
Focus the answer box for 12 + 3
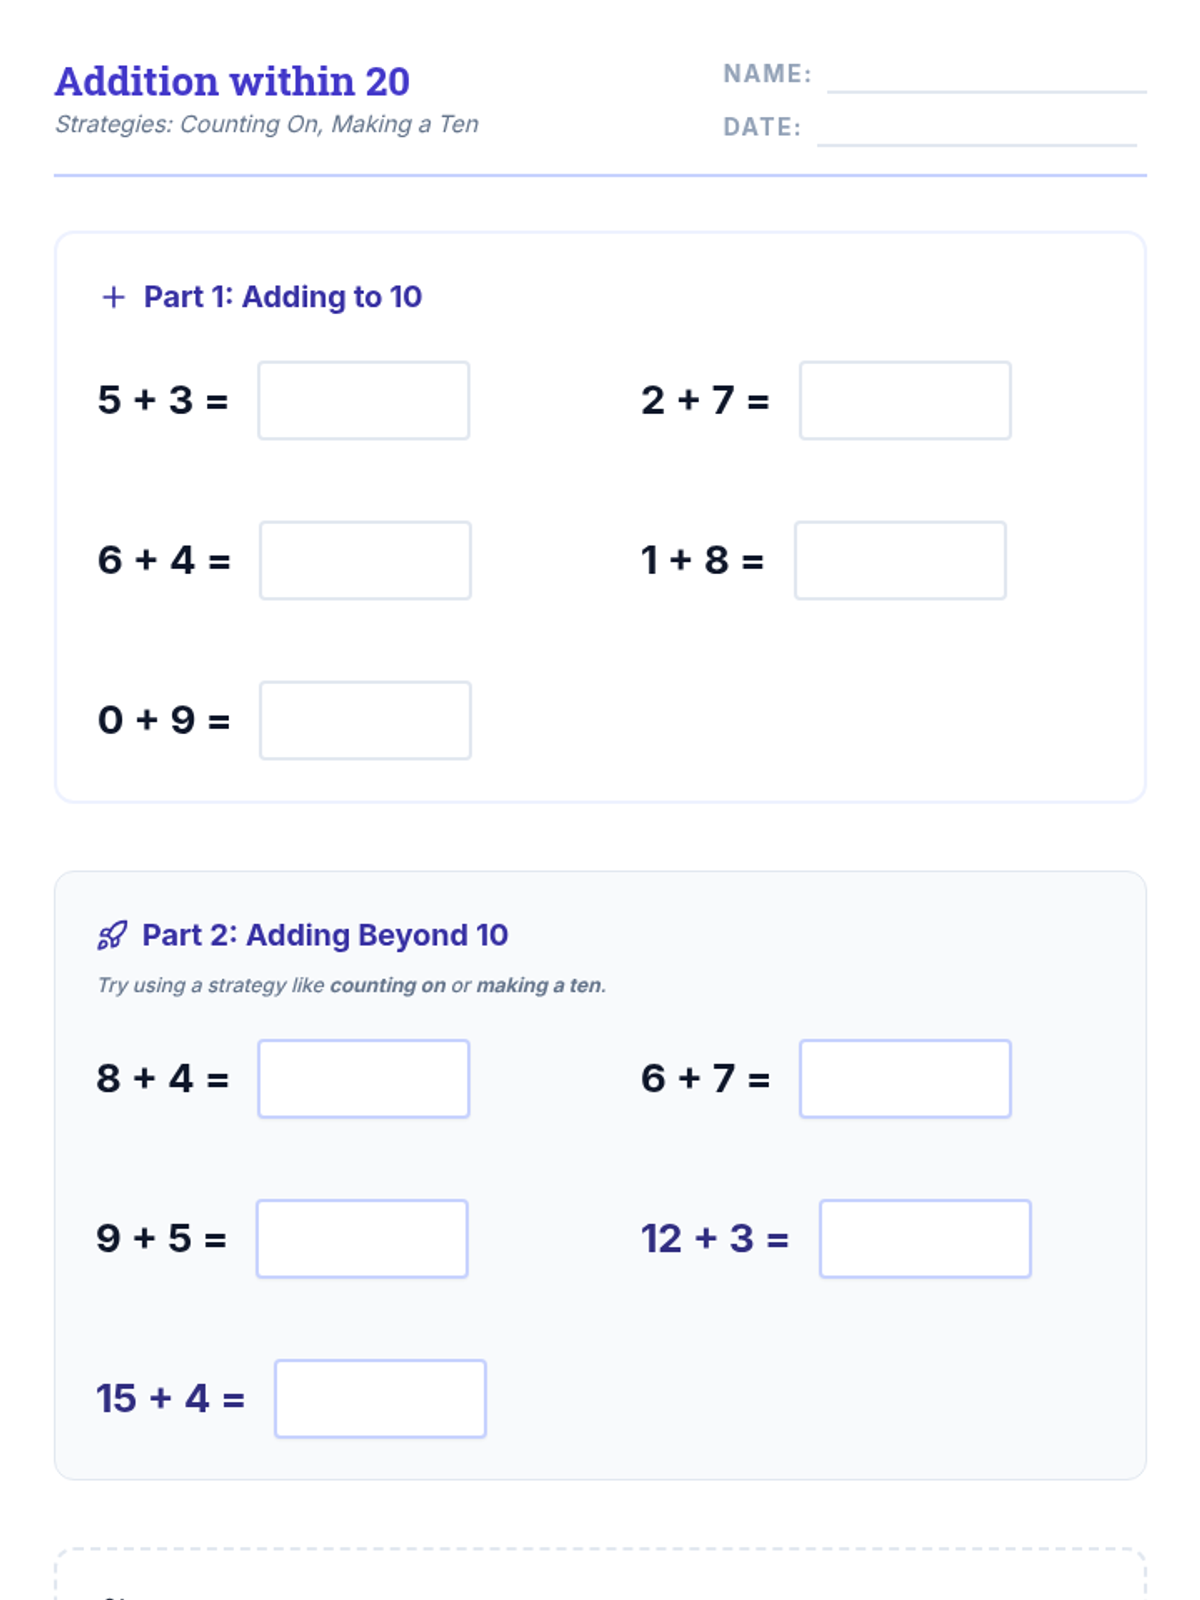925,1239
